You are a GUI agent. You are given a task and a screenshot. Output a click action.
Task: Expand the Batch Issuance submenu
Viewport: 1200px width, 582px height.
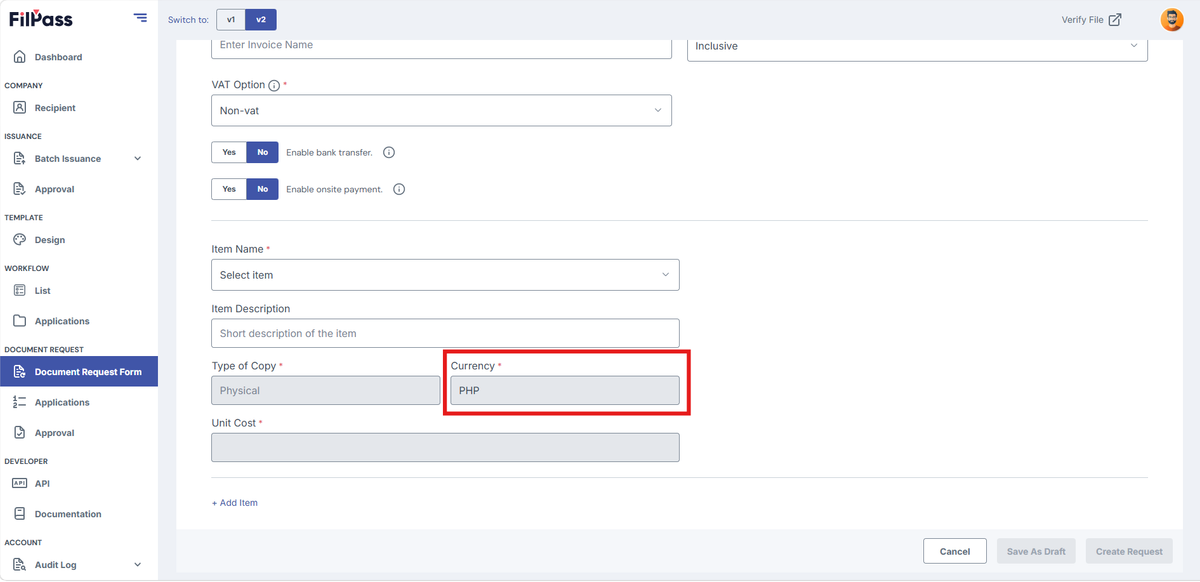[x=137, y=158]
